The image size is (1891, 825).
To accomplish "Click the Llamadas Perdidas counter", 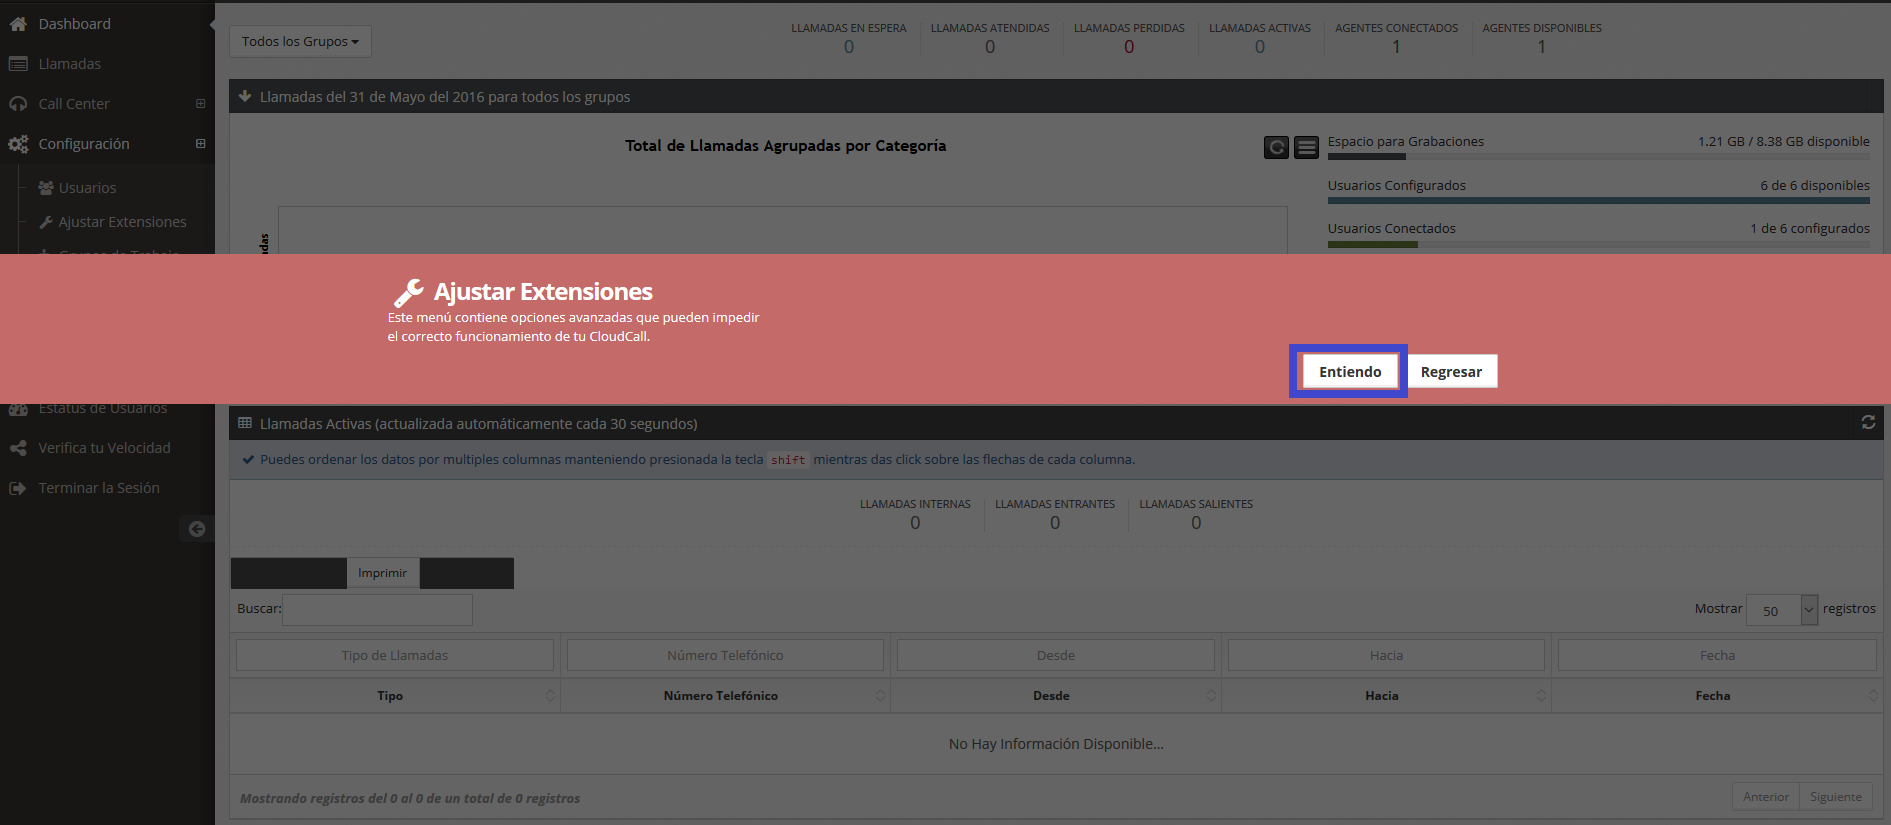I will [1129, 38].
